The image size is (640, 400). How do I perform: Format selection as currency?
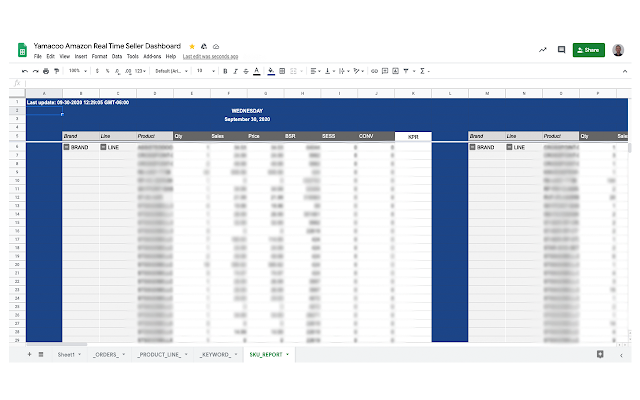click(97, 71)
